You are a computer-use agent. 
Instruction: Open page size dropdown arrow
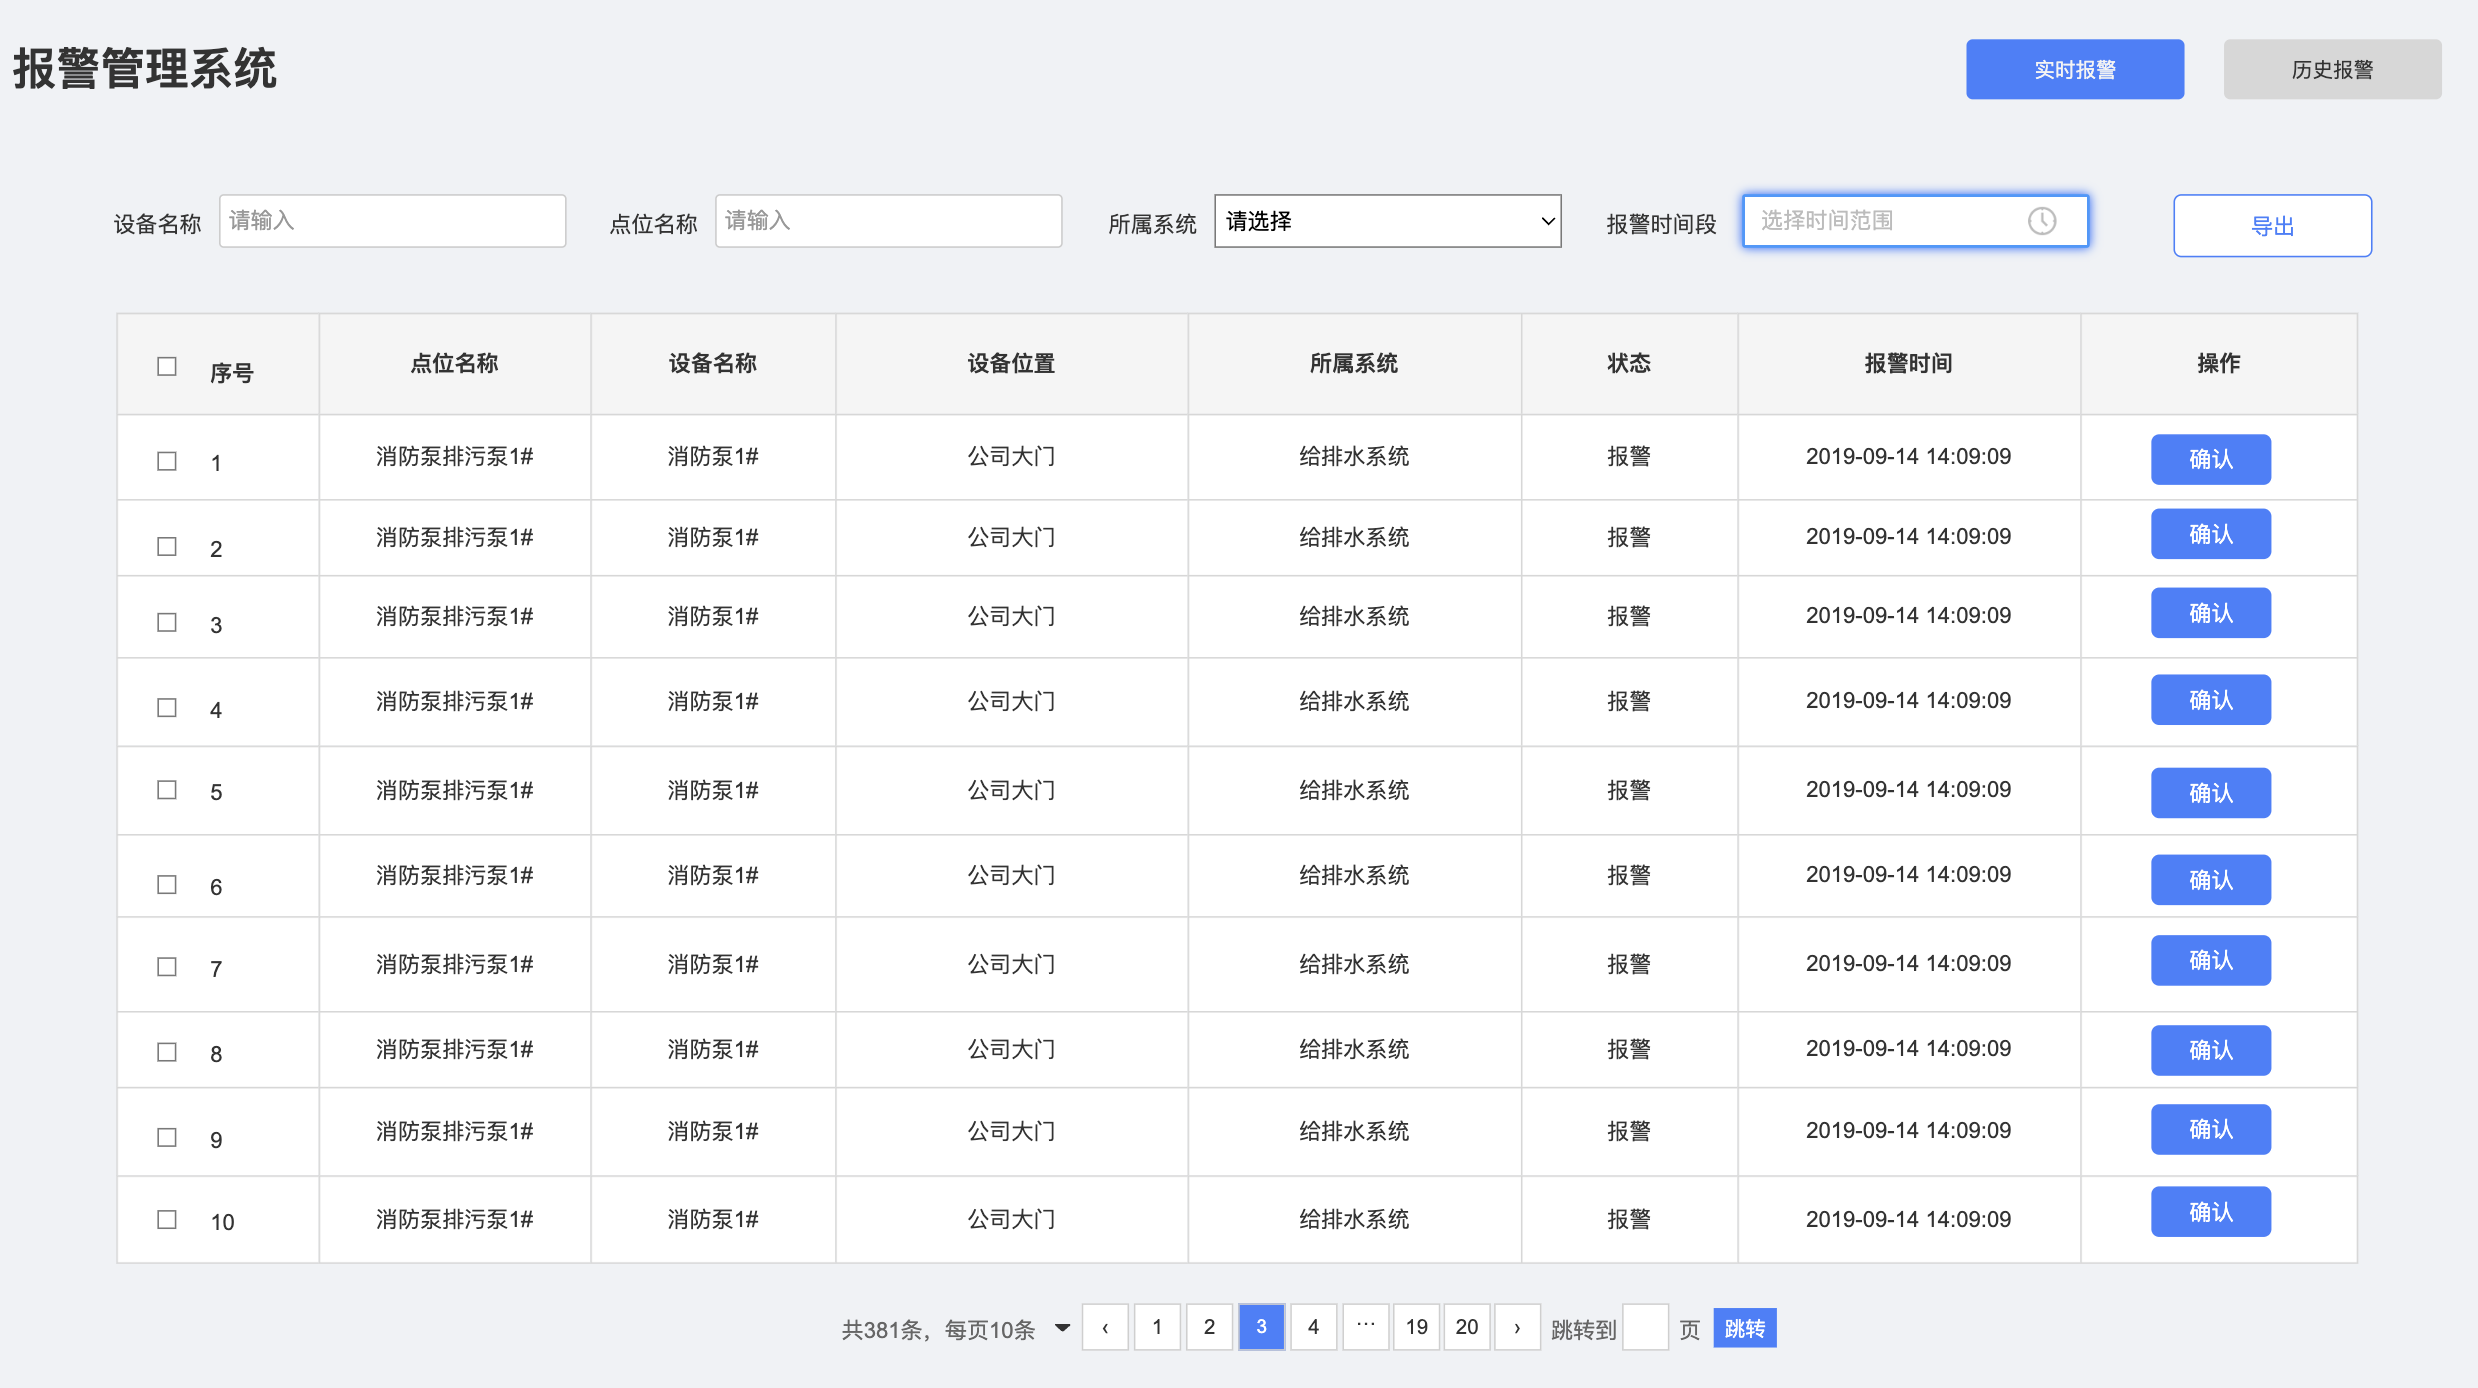tap(1062, 1328)
